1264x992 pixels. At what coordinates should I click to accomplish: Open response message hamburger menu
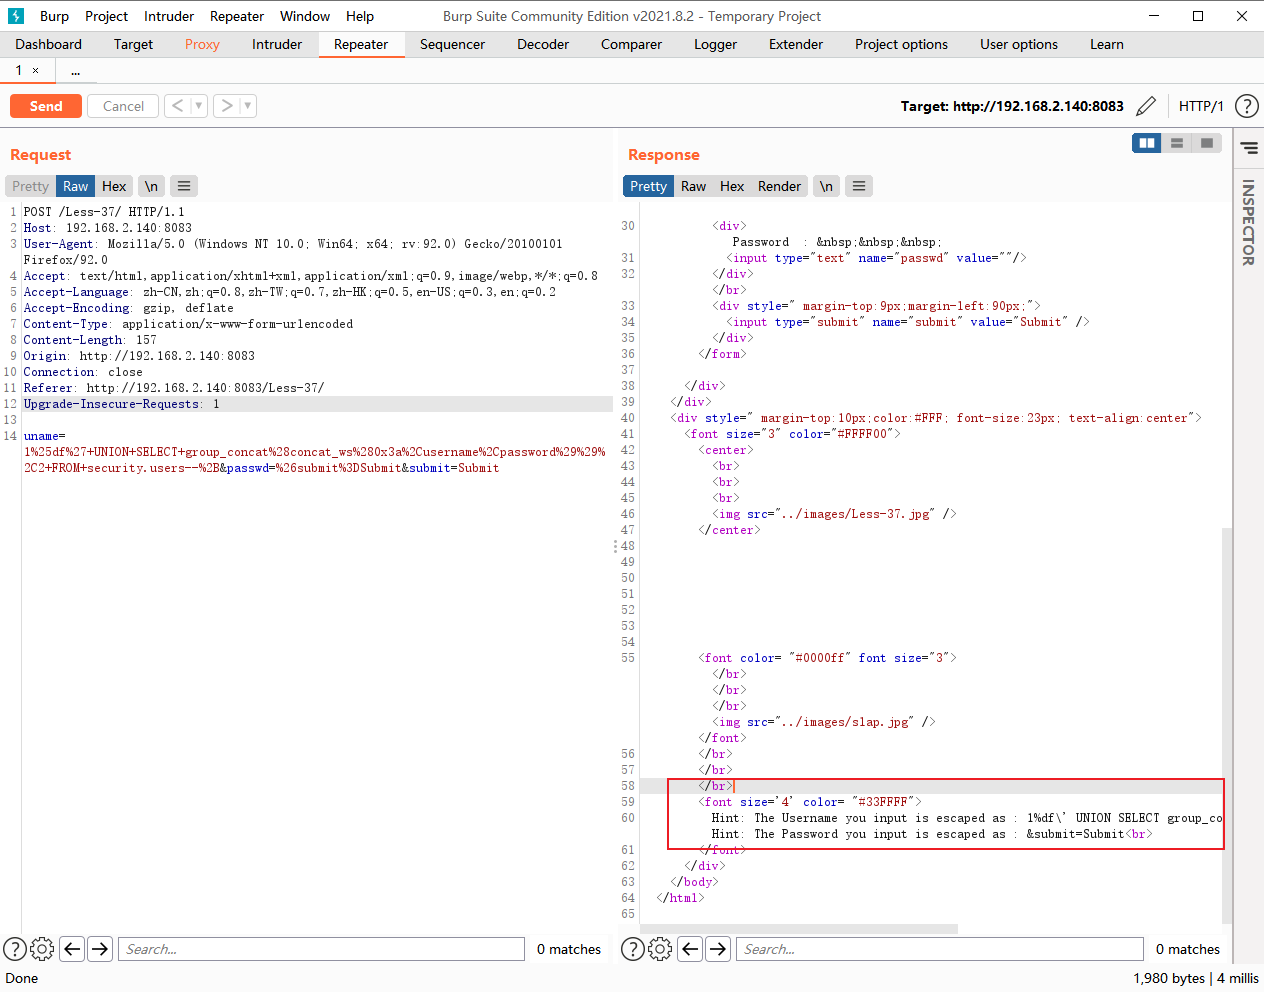tap(859, 186)
